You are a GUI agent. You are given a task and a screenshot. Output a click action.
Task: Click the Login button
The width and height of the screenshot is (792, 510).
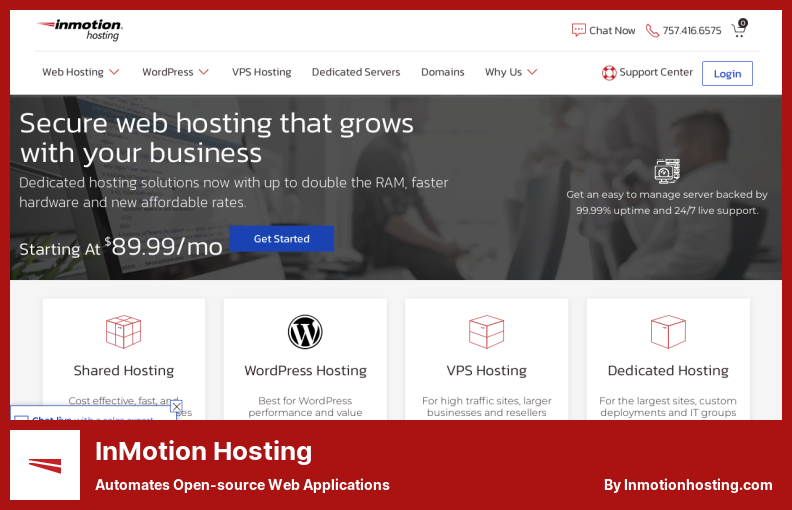pyautogui.click(x=727, y=73)
